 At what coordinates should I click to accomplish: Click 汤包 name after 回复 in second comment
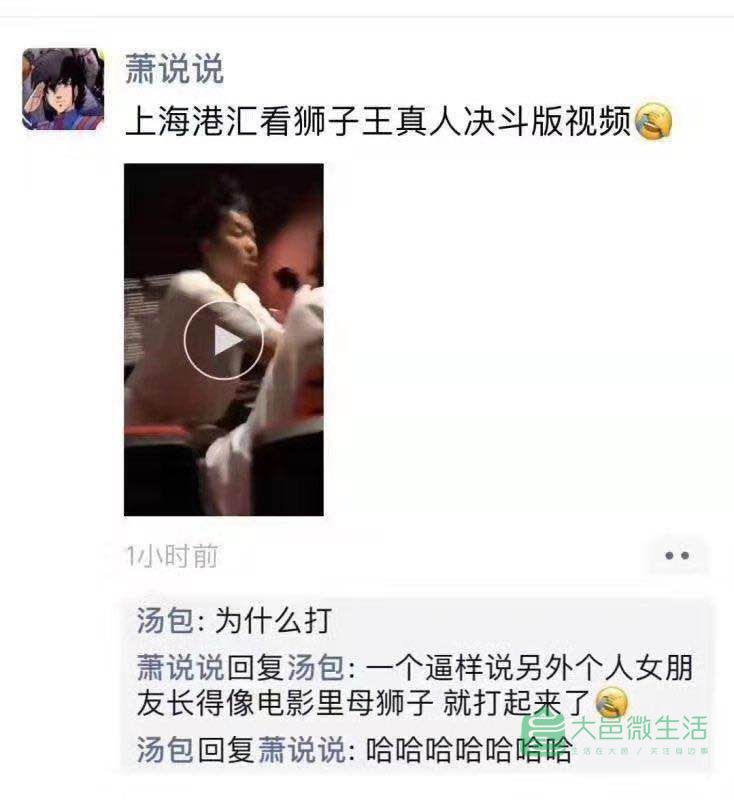[x=316, y=668]
